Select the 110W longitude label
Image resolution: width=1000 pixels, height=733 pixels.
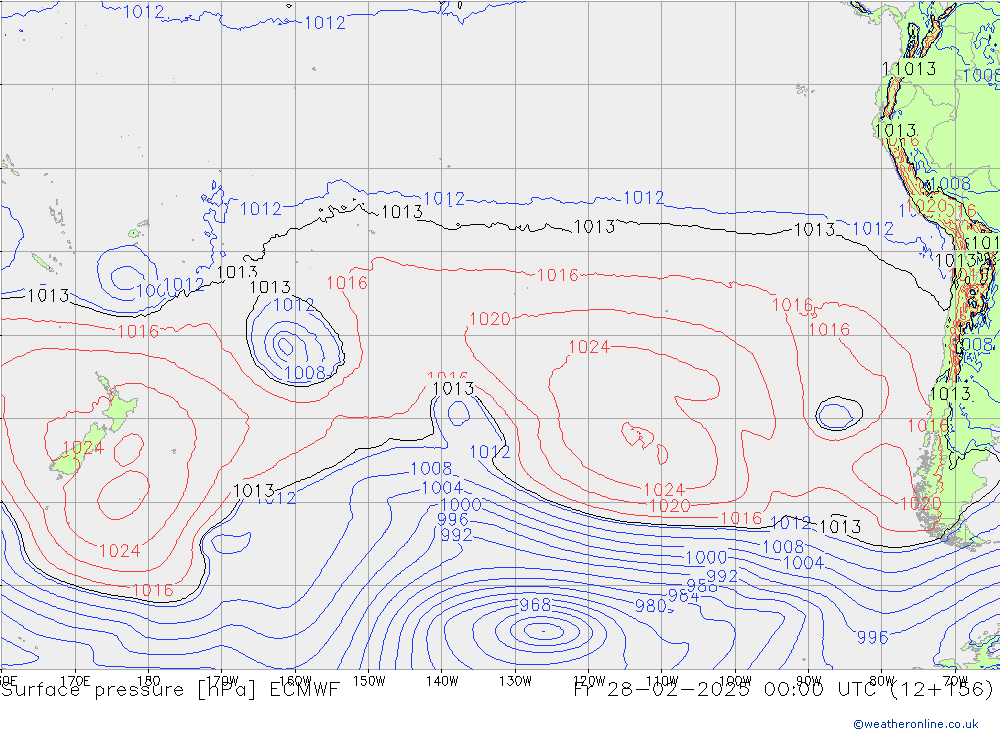(x=662, y=681)
